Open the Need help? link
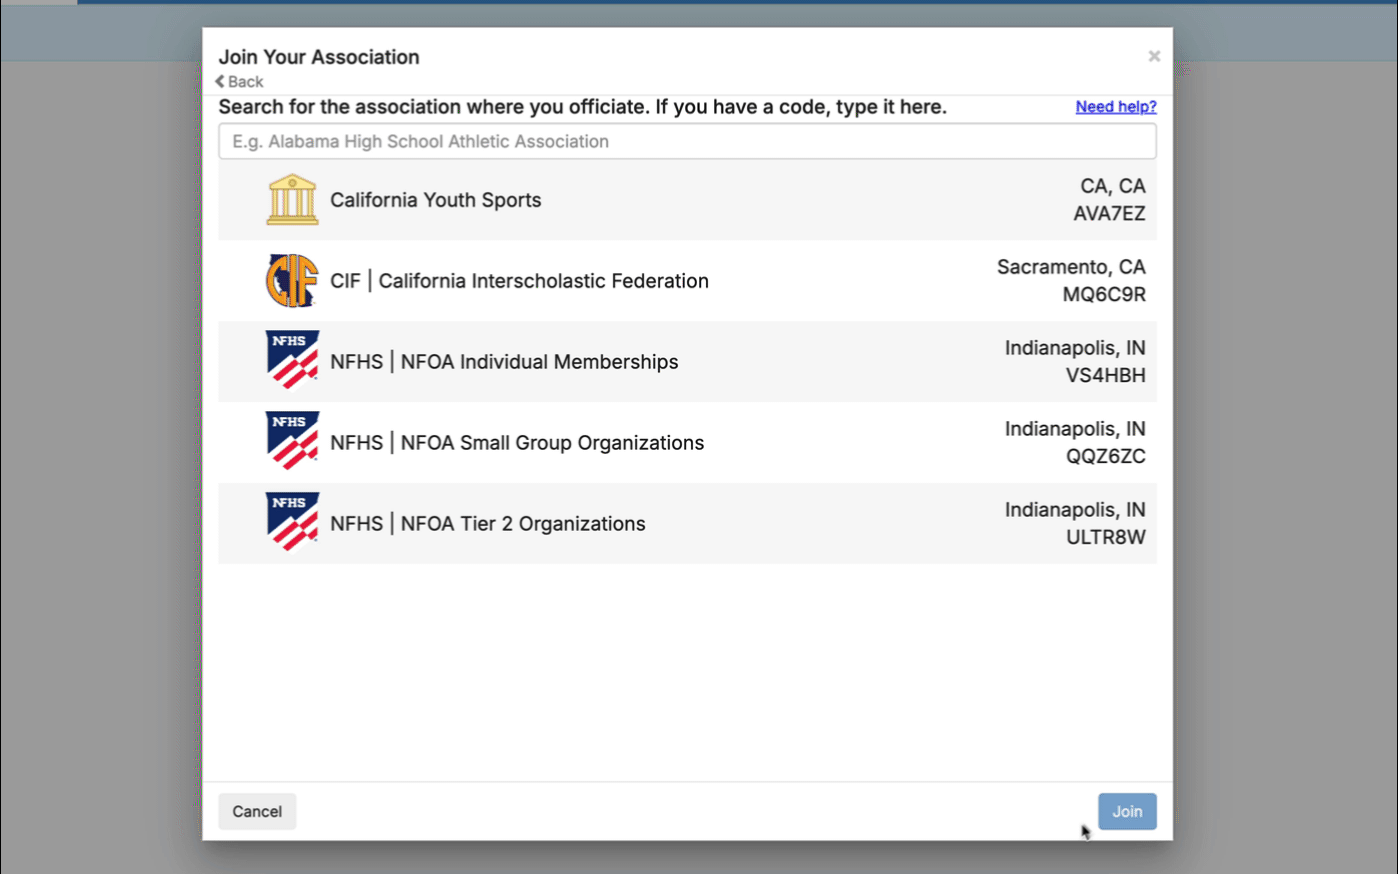Image resolution: width=1398 pixels, height=874 pixels. click(1115, 107)
